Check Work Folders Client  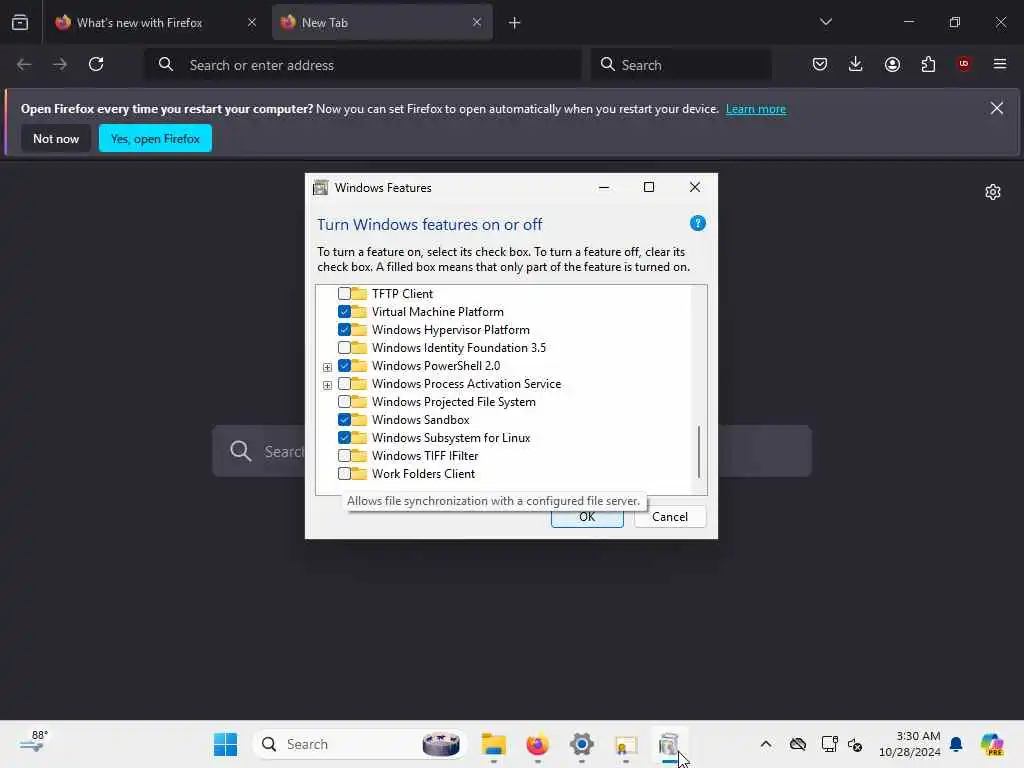[344, 473]
